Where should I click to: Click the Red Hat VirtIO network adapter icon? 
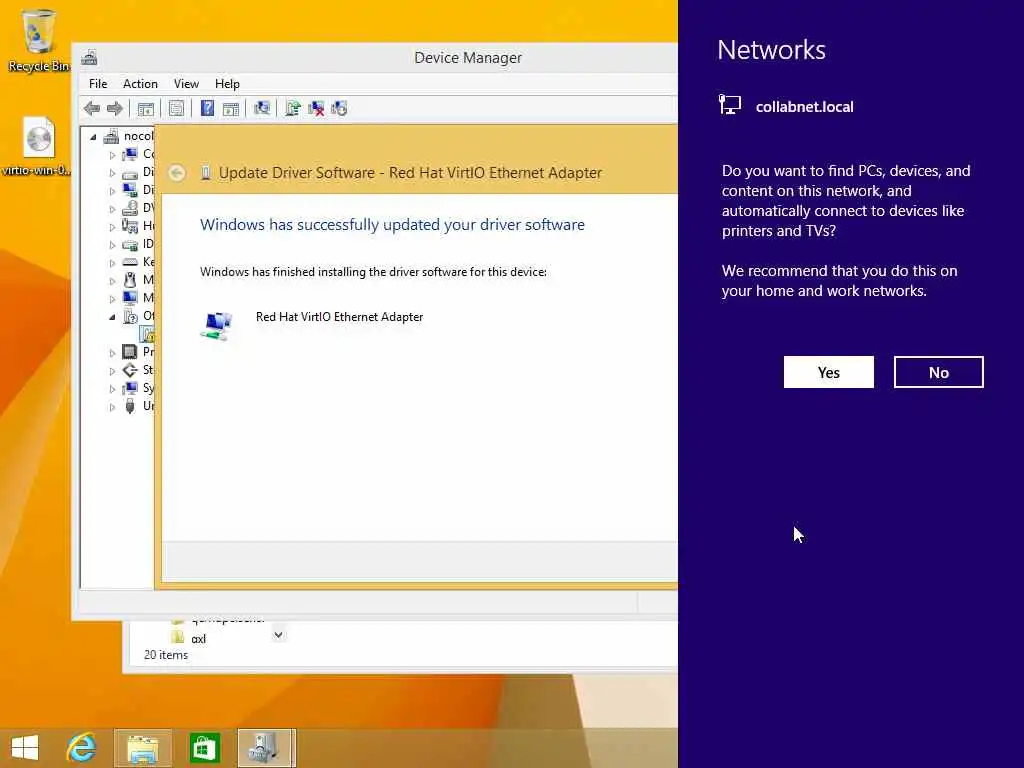[x=217, y=326]
